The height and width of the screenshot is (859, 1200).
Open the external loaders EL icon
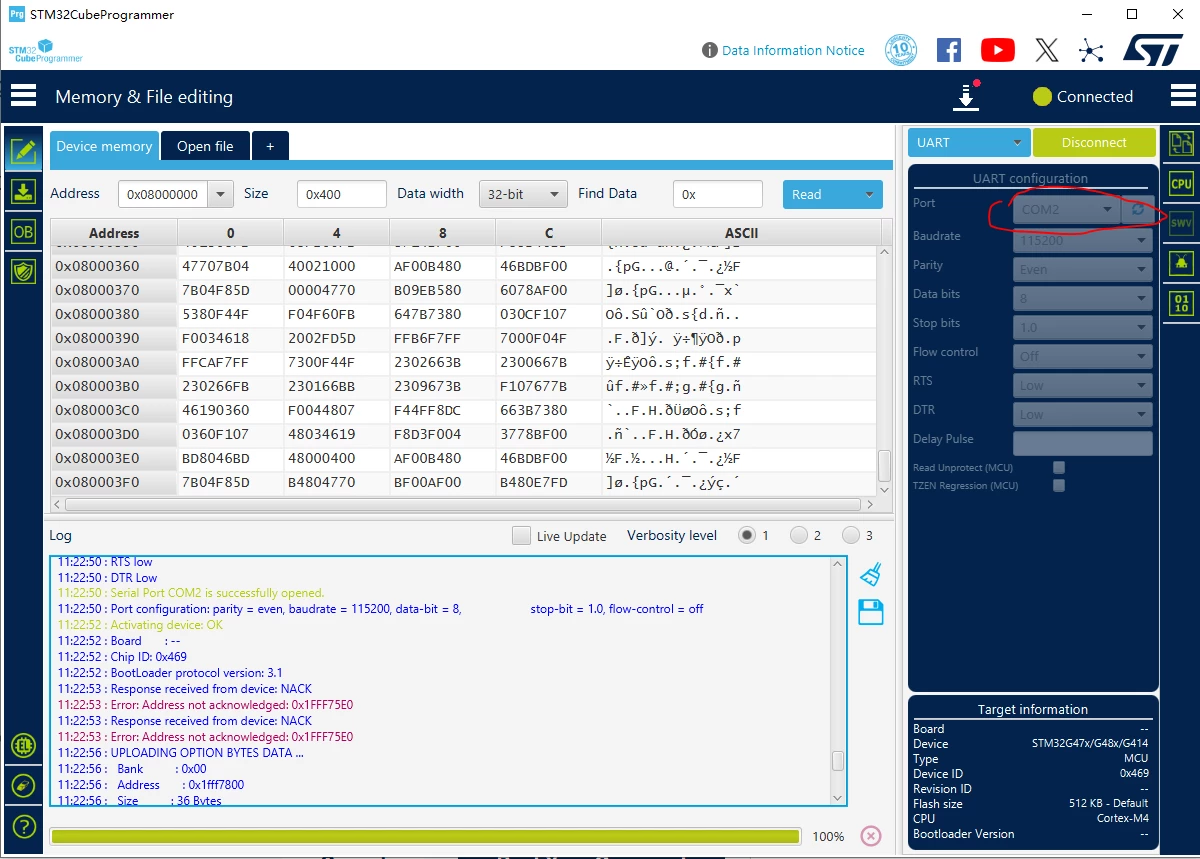coord(23,745)
